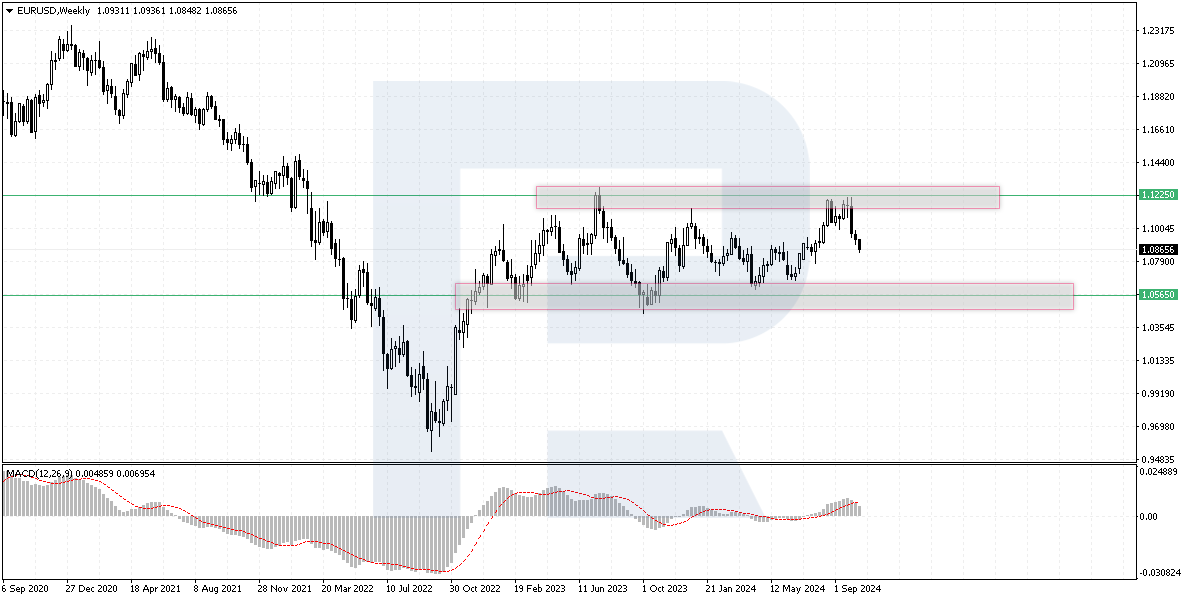This screenshot has height=600, width=1182.
Task: Click the 8 Aug 2021 date label
Action: [x=219, y=587]
